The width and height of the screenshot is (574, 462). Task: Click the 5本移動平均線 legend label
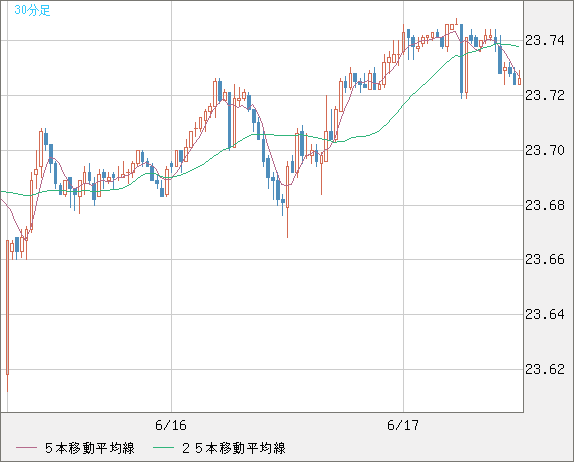[90, 448]
